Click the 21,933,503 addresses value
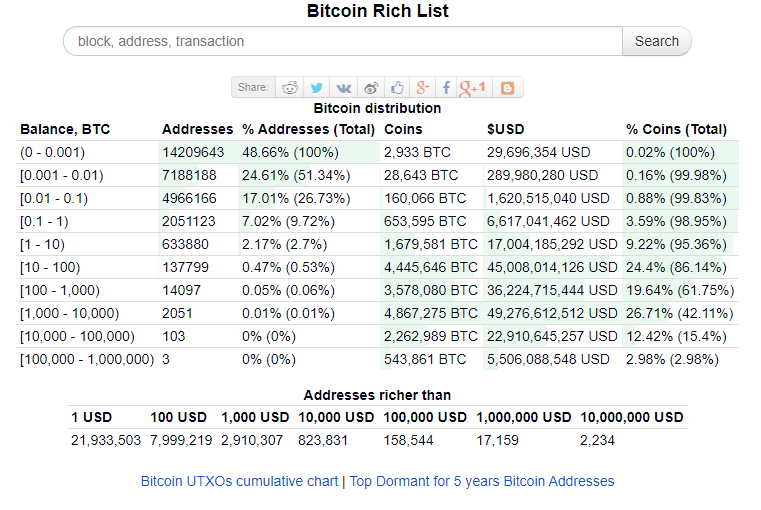Viewport: 761px width, 510px height. [x=106, y=440]
